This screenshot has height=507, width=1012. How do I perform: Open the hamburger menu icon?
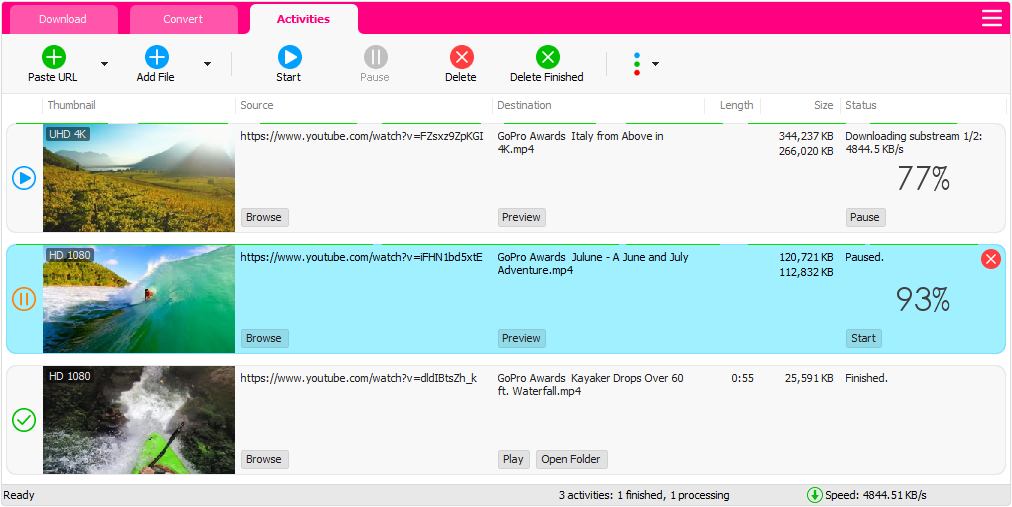(x=991, y=18)
